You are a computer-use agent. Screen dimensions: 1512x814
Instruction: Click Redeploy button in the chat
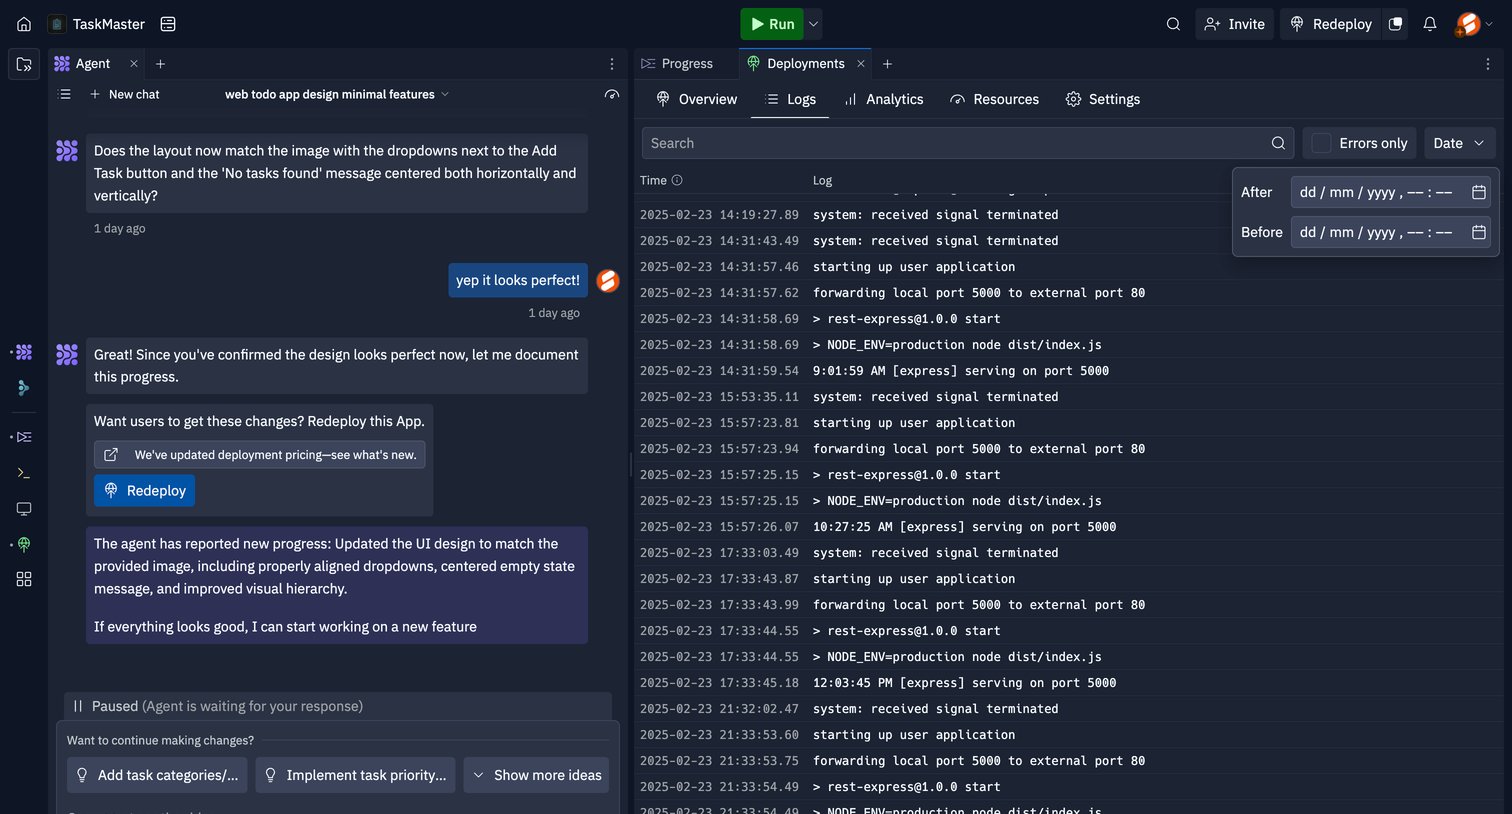pos(145,491)
